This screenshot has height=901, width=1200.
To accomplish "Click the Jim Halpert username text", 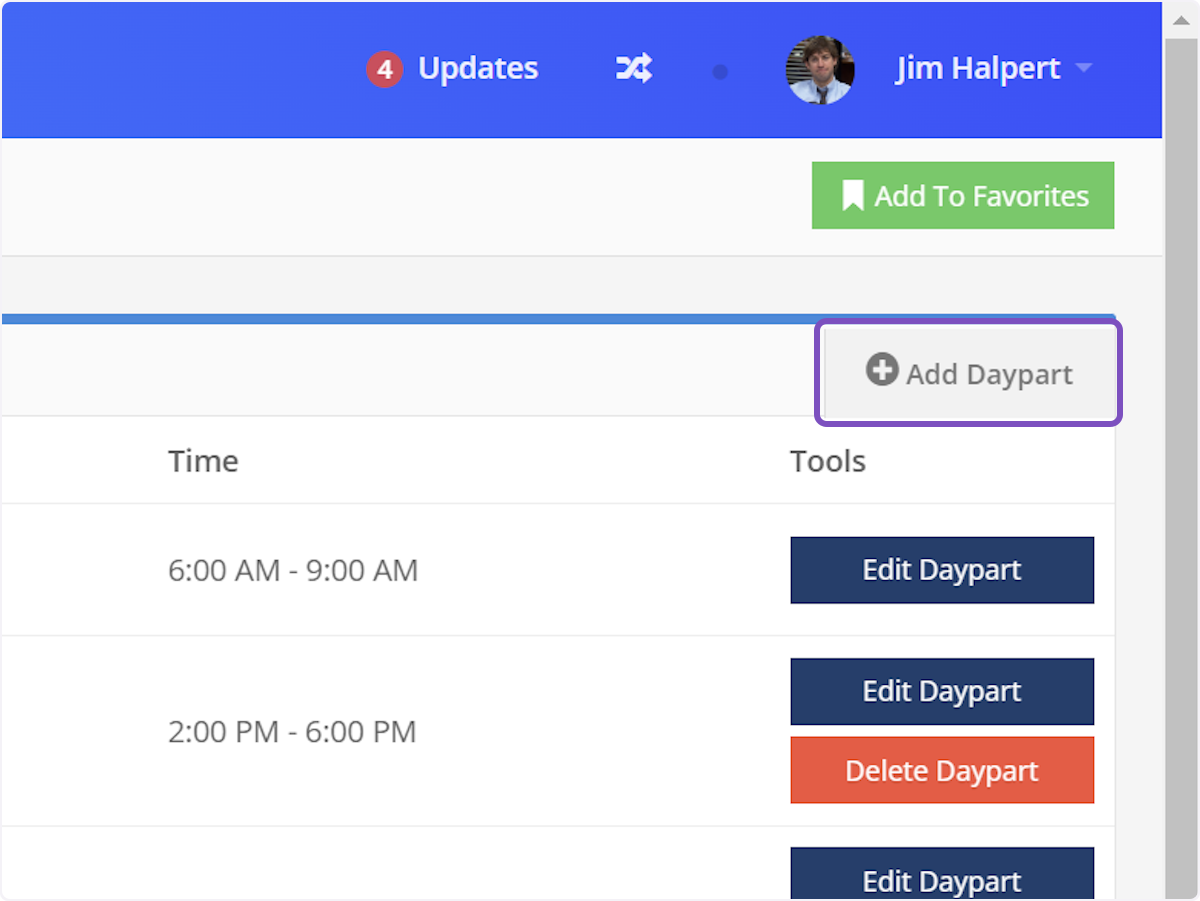I will coord(977,68).
